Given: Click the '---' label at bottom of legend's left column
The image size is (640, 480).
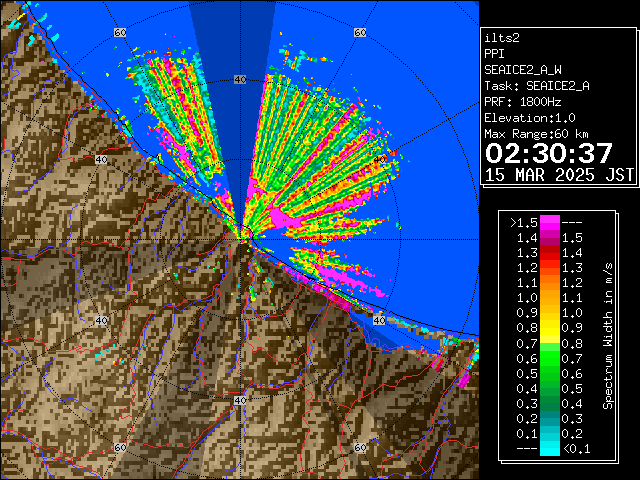Looking at the screenshot, I should coord(527,449).
